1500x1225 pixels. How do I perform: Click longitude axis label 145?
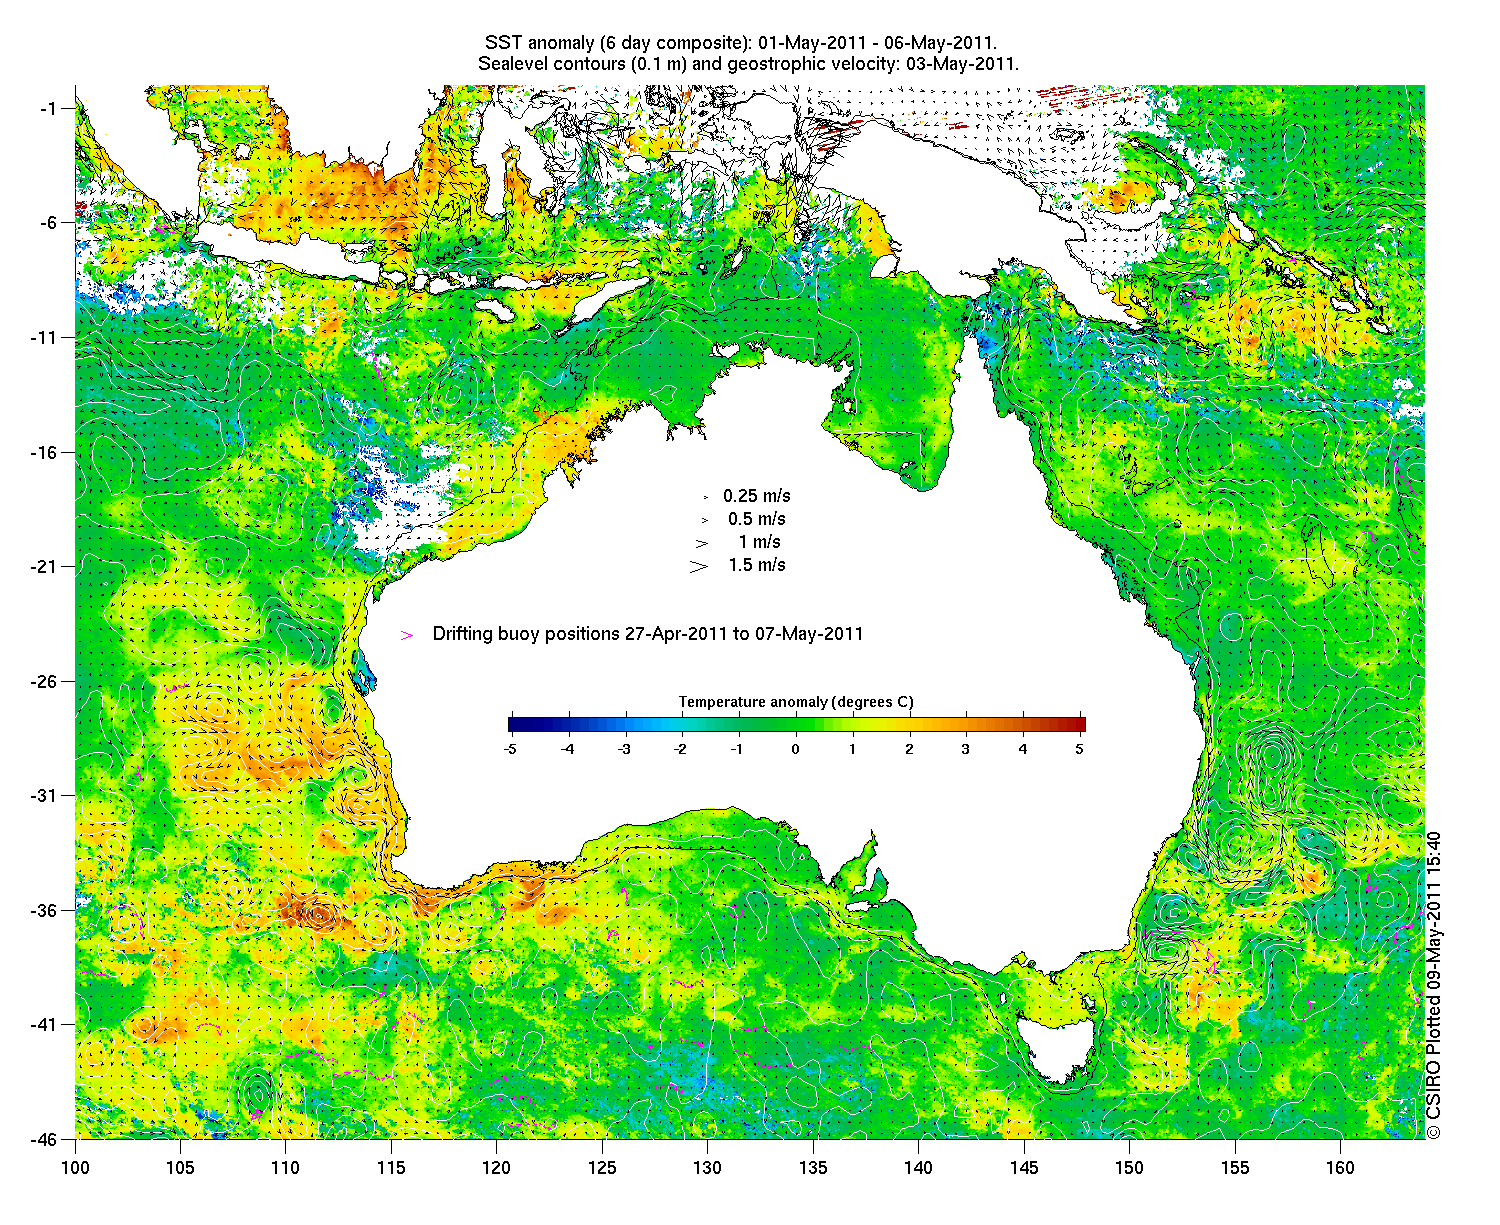coord(1024,1168)
